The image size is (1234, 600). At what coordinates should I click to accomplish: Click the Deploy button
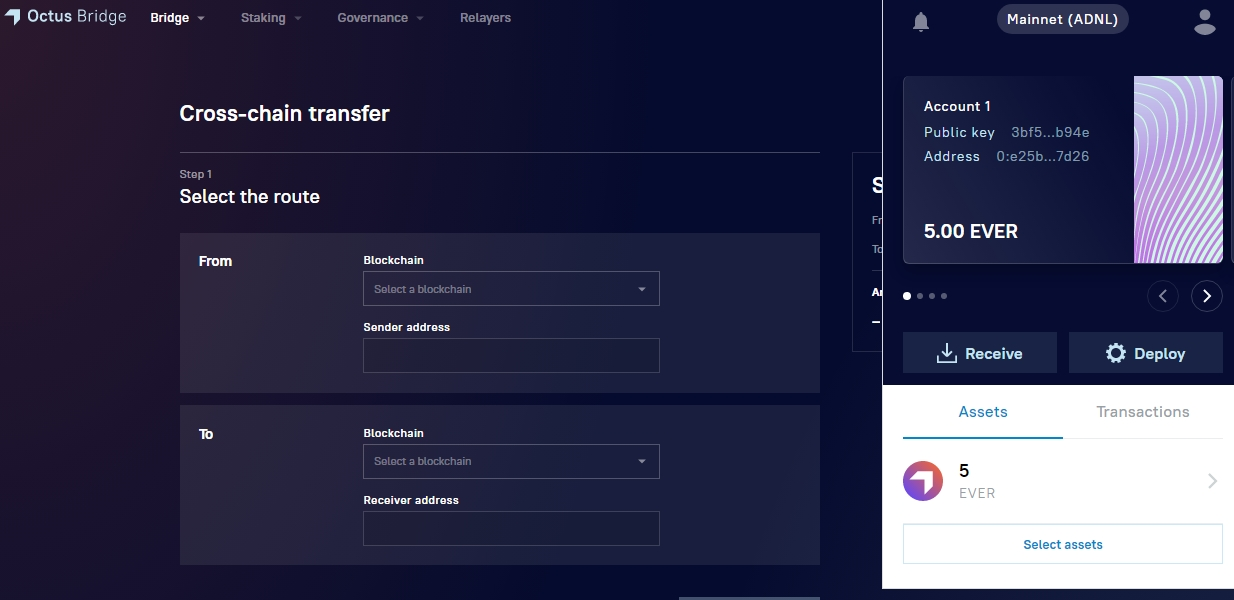pos(1146,353)
